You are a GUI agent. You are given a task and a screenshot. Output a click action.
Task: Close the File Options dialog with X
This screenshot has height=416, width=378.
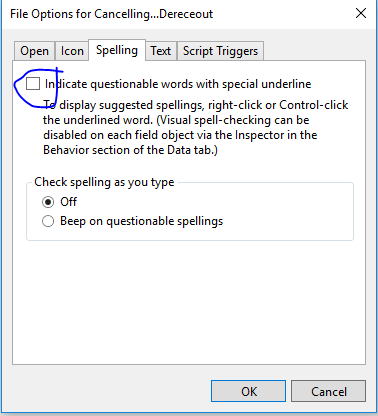click(361, 14)
